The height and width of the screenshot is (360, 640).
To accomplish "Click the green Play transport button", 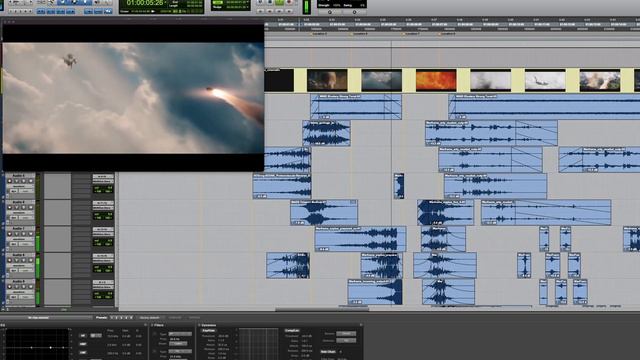I will point(280,3).
